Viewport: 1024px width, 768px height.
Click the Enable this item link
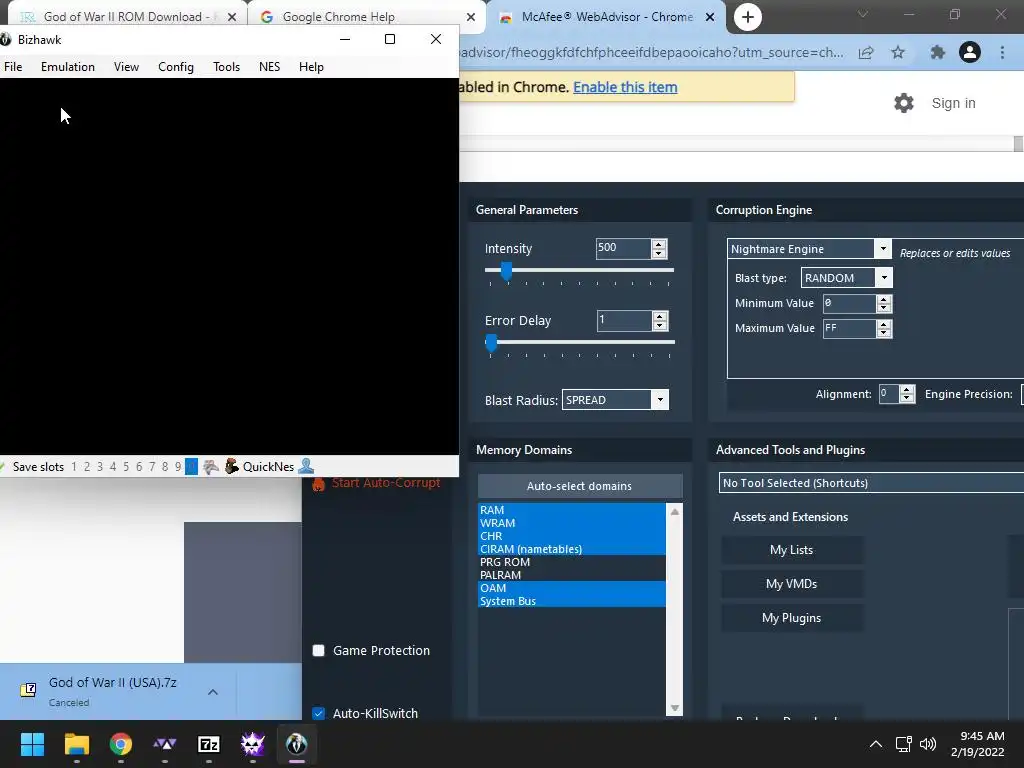(x=625, y=87)
